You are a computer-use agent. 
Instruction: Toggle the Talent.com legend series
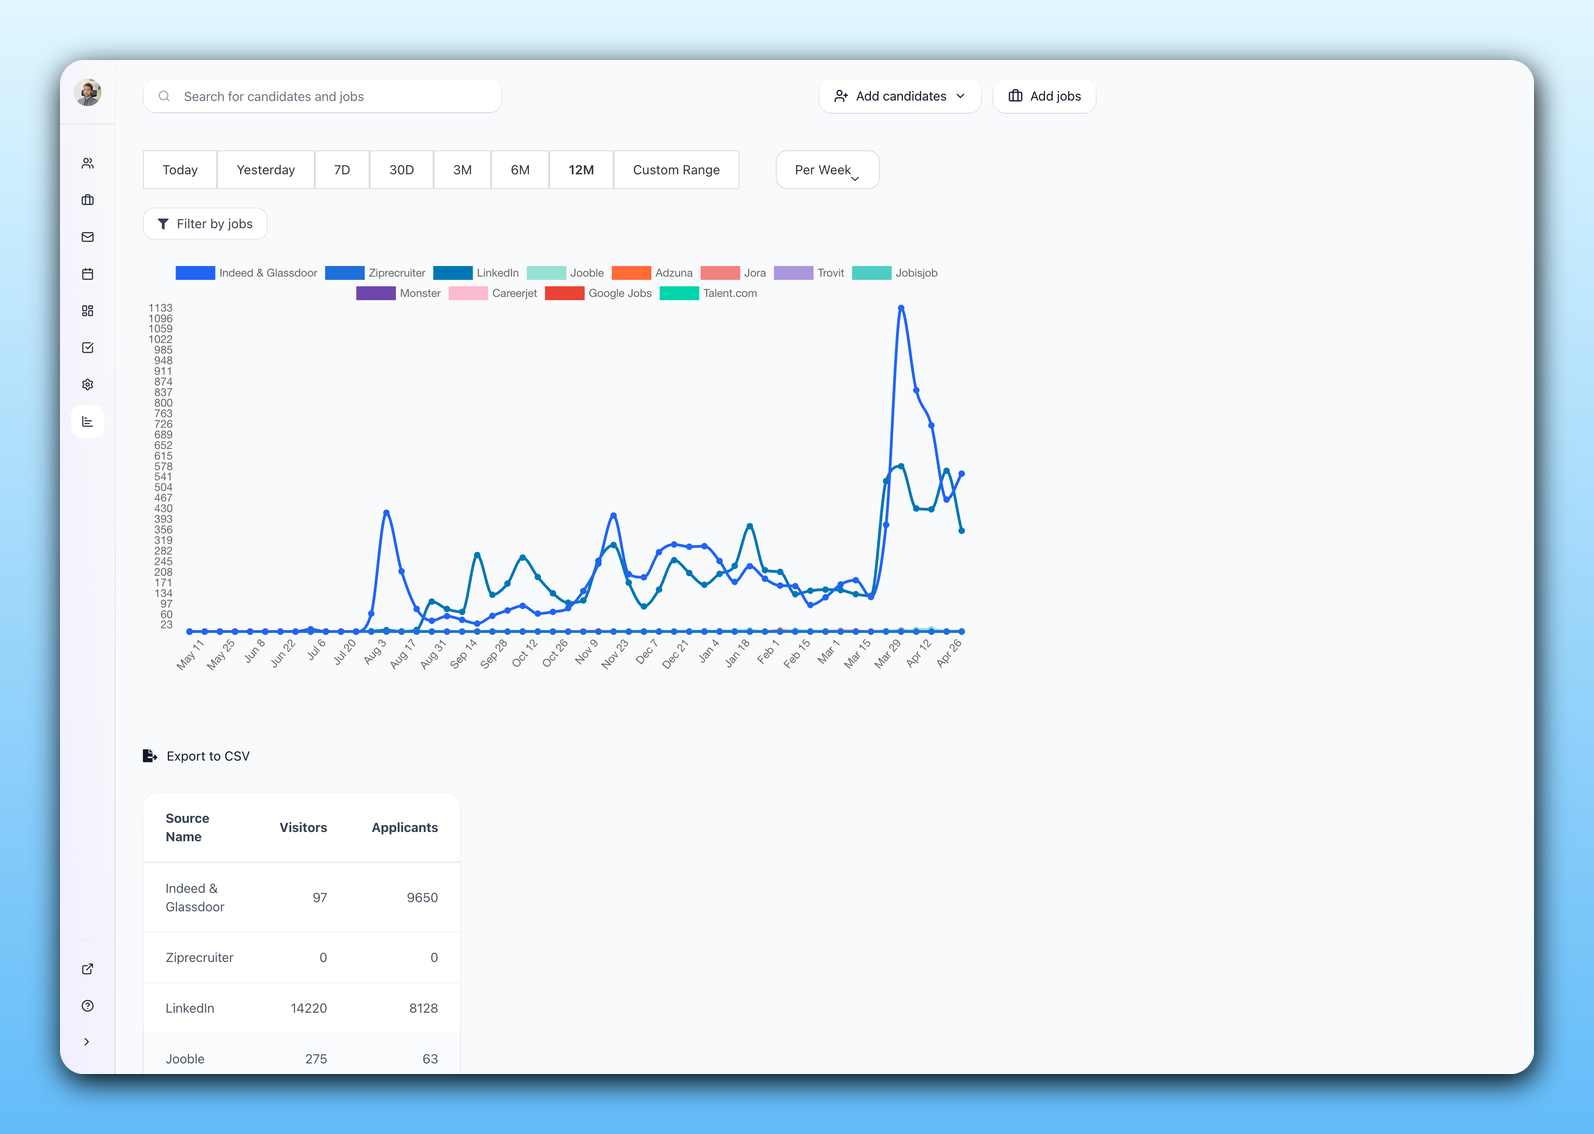coord(708,293)
